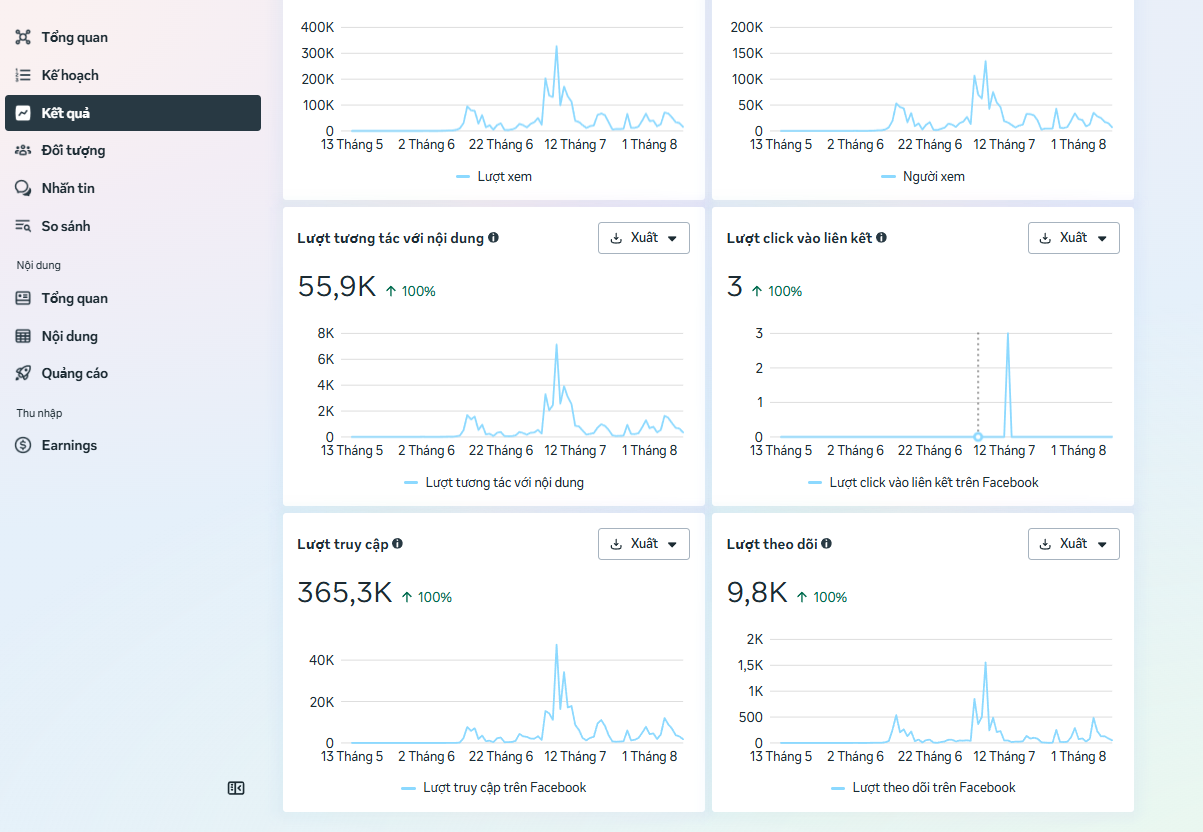The width and height of the screenshot is (1203, 832).
Task: Click the 9,8K follows total value
Action: pyautogui.click(x=758, y=594)
